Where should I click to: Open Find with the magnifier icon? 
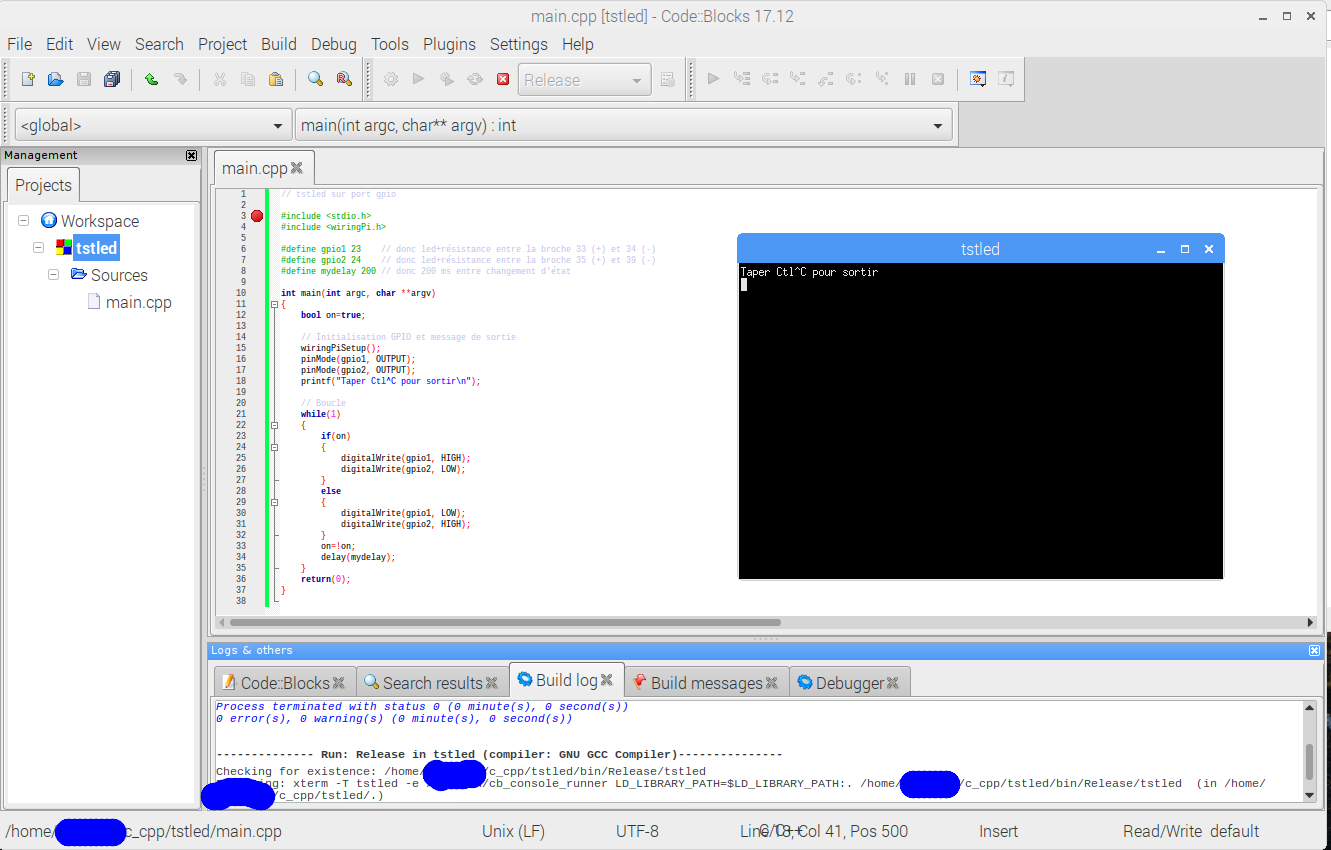tap(315, 80)
